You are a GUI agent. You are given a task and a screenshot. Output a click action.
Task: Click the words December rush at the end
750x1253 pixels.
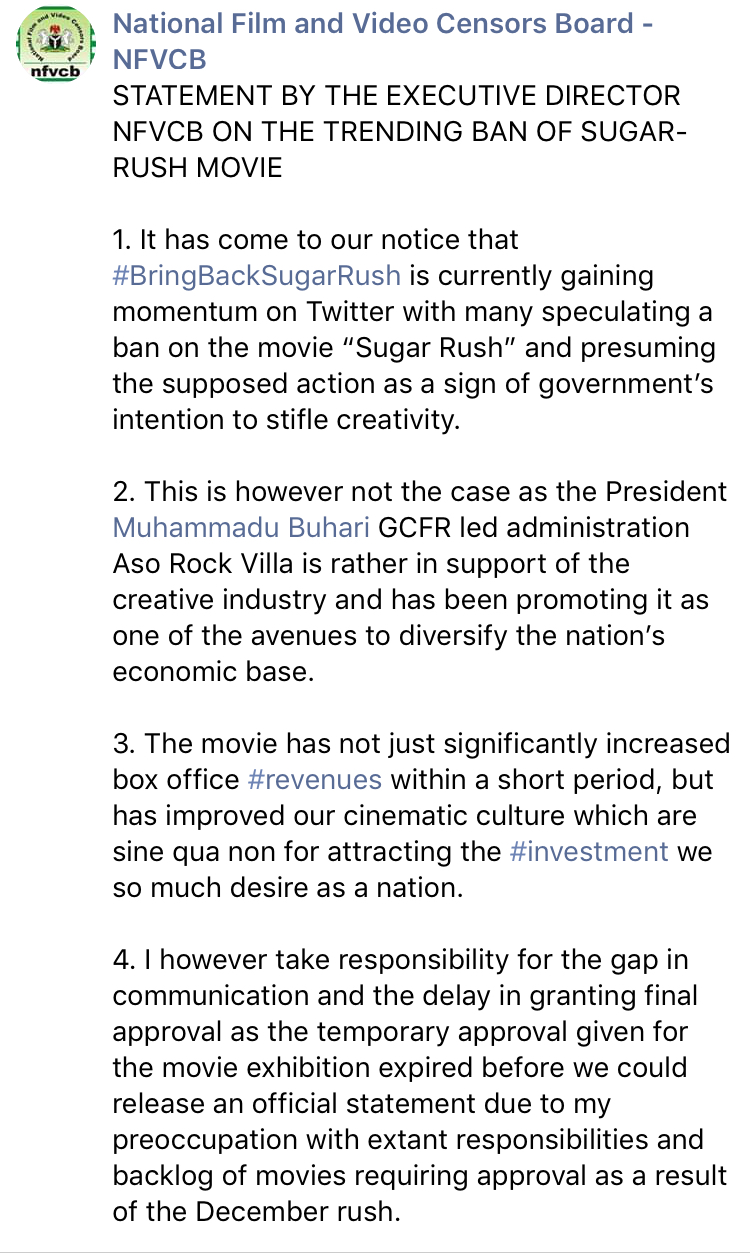pyautogui.click(x=296, y=1211)
